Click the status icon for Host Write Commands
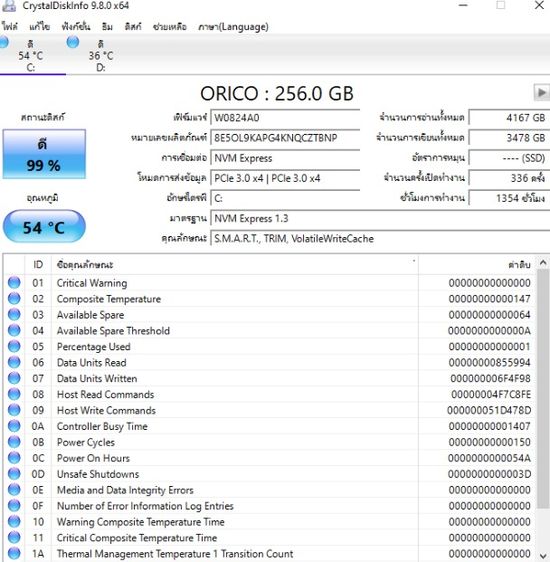The height and width of the screenshot is (562, 550). (14, 410)
